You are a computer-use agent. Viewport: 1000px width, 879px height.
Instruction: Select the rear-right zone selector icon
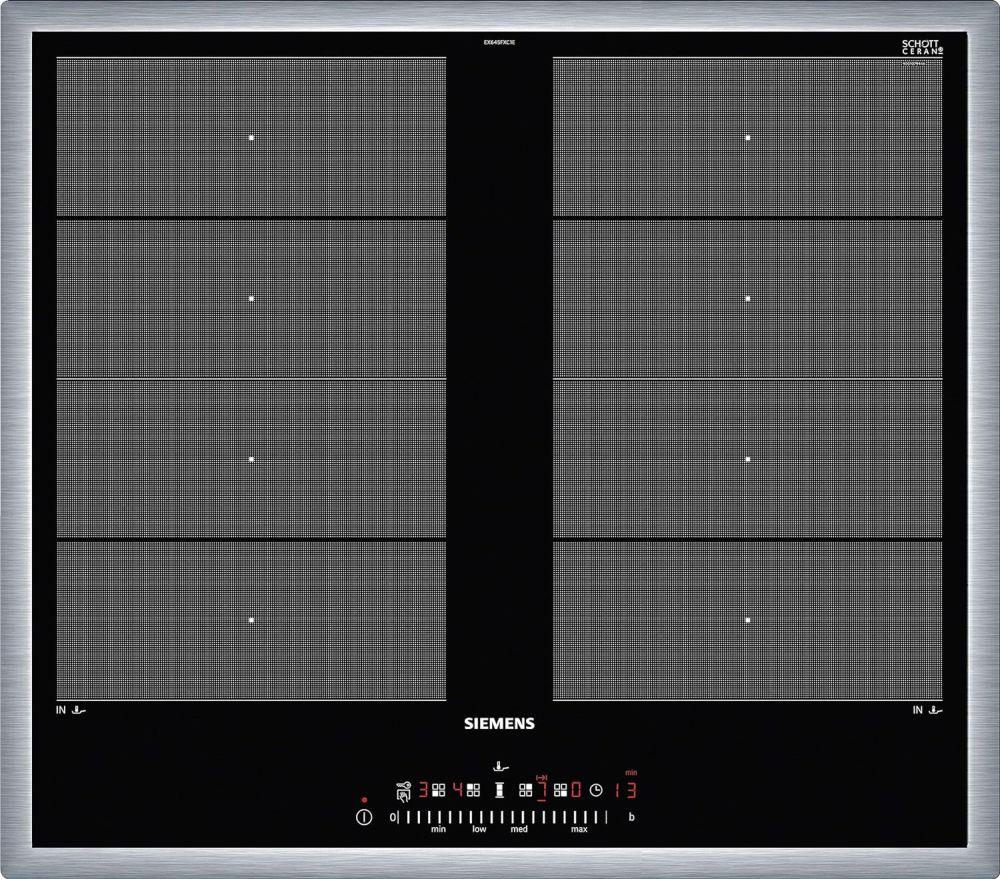coord(526,790)
